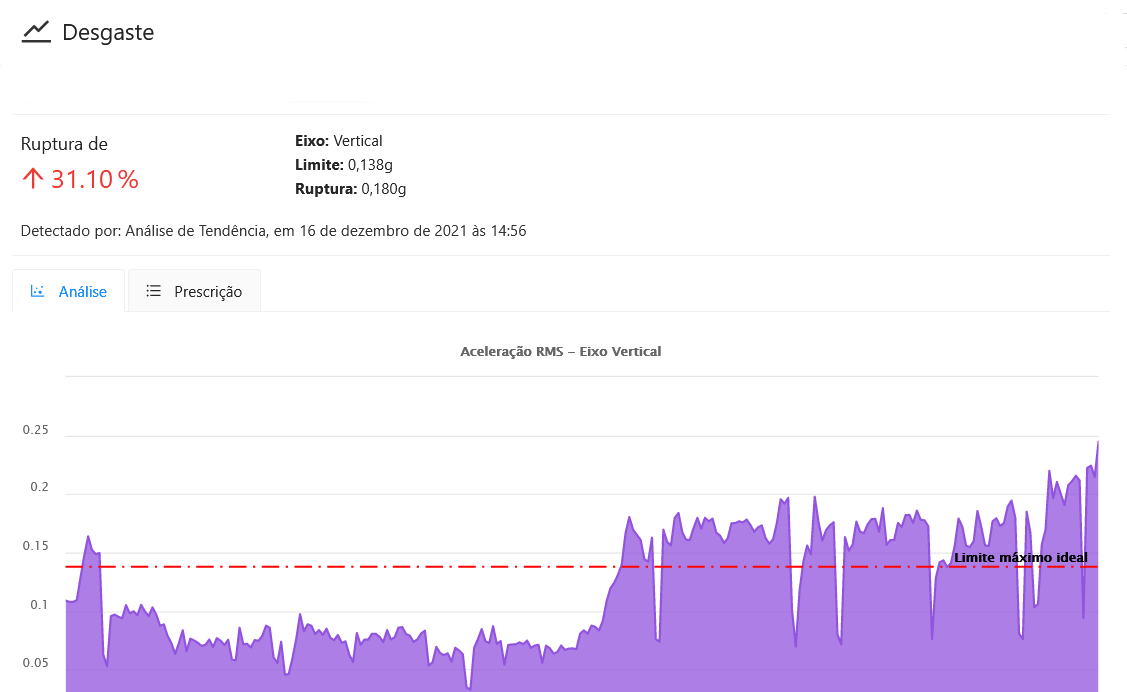1127x692 pixels.
Task: Click the 31.10 % rupture value
Action: click(x=94, y=179)
